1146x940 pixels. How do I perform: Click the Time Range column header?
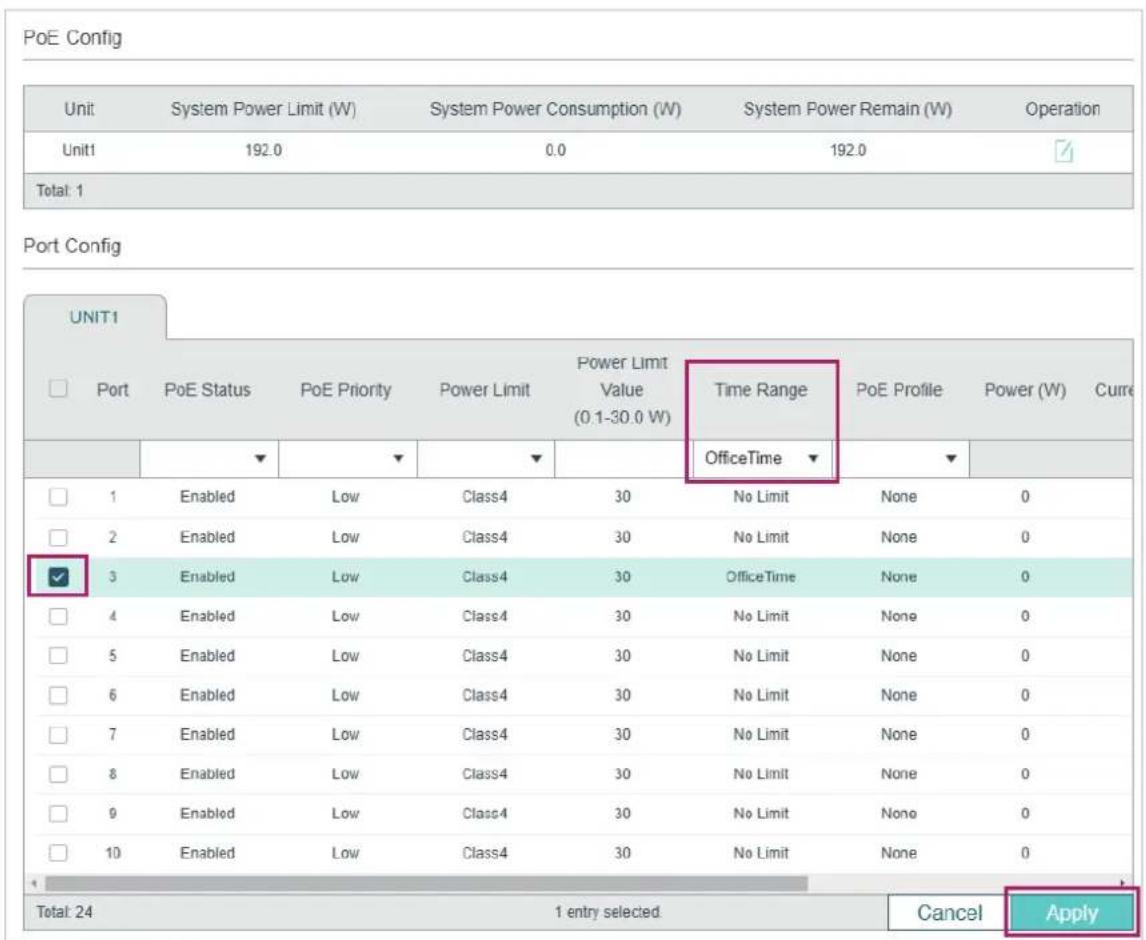point(761,390)
